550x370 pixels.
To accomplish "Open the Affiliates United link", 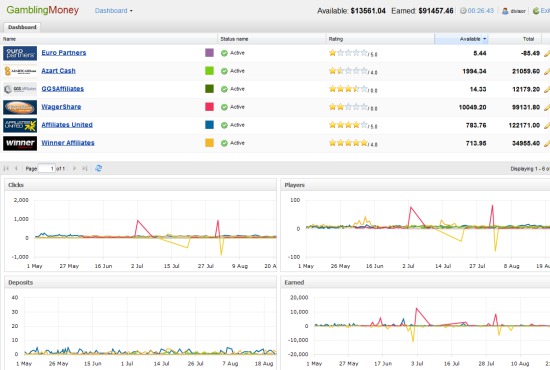I will coord(67,125).
